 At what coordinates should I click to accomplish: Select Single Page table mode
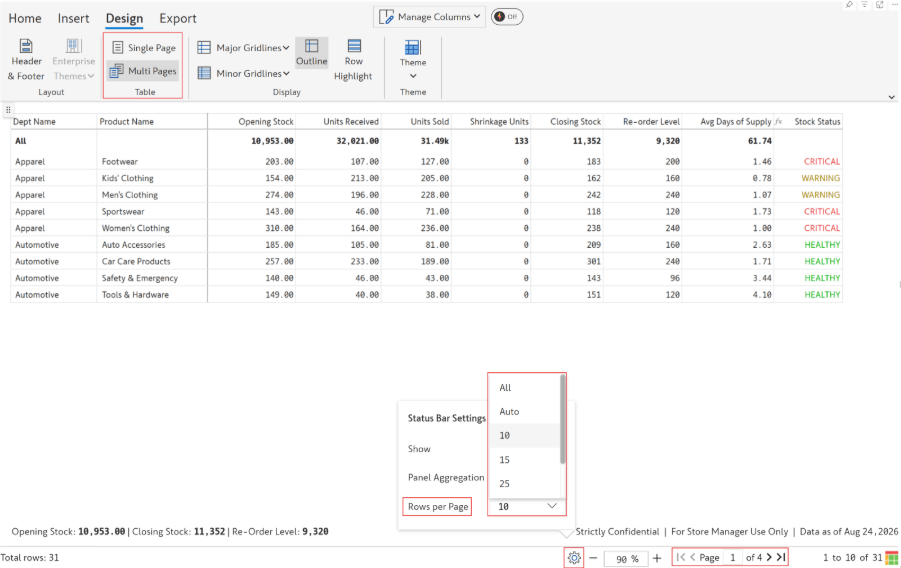144,48
